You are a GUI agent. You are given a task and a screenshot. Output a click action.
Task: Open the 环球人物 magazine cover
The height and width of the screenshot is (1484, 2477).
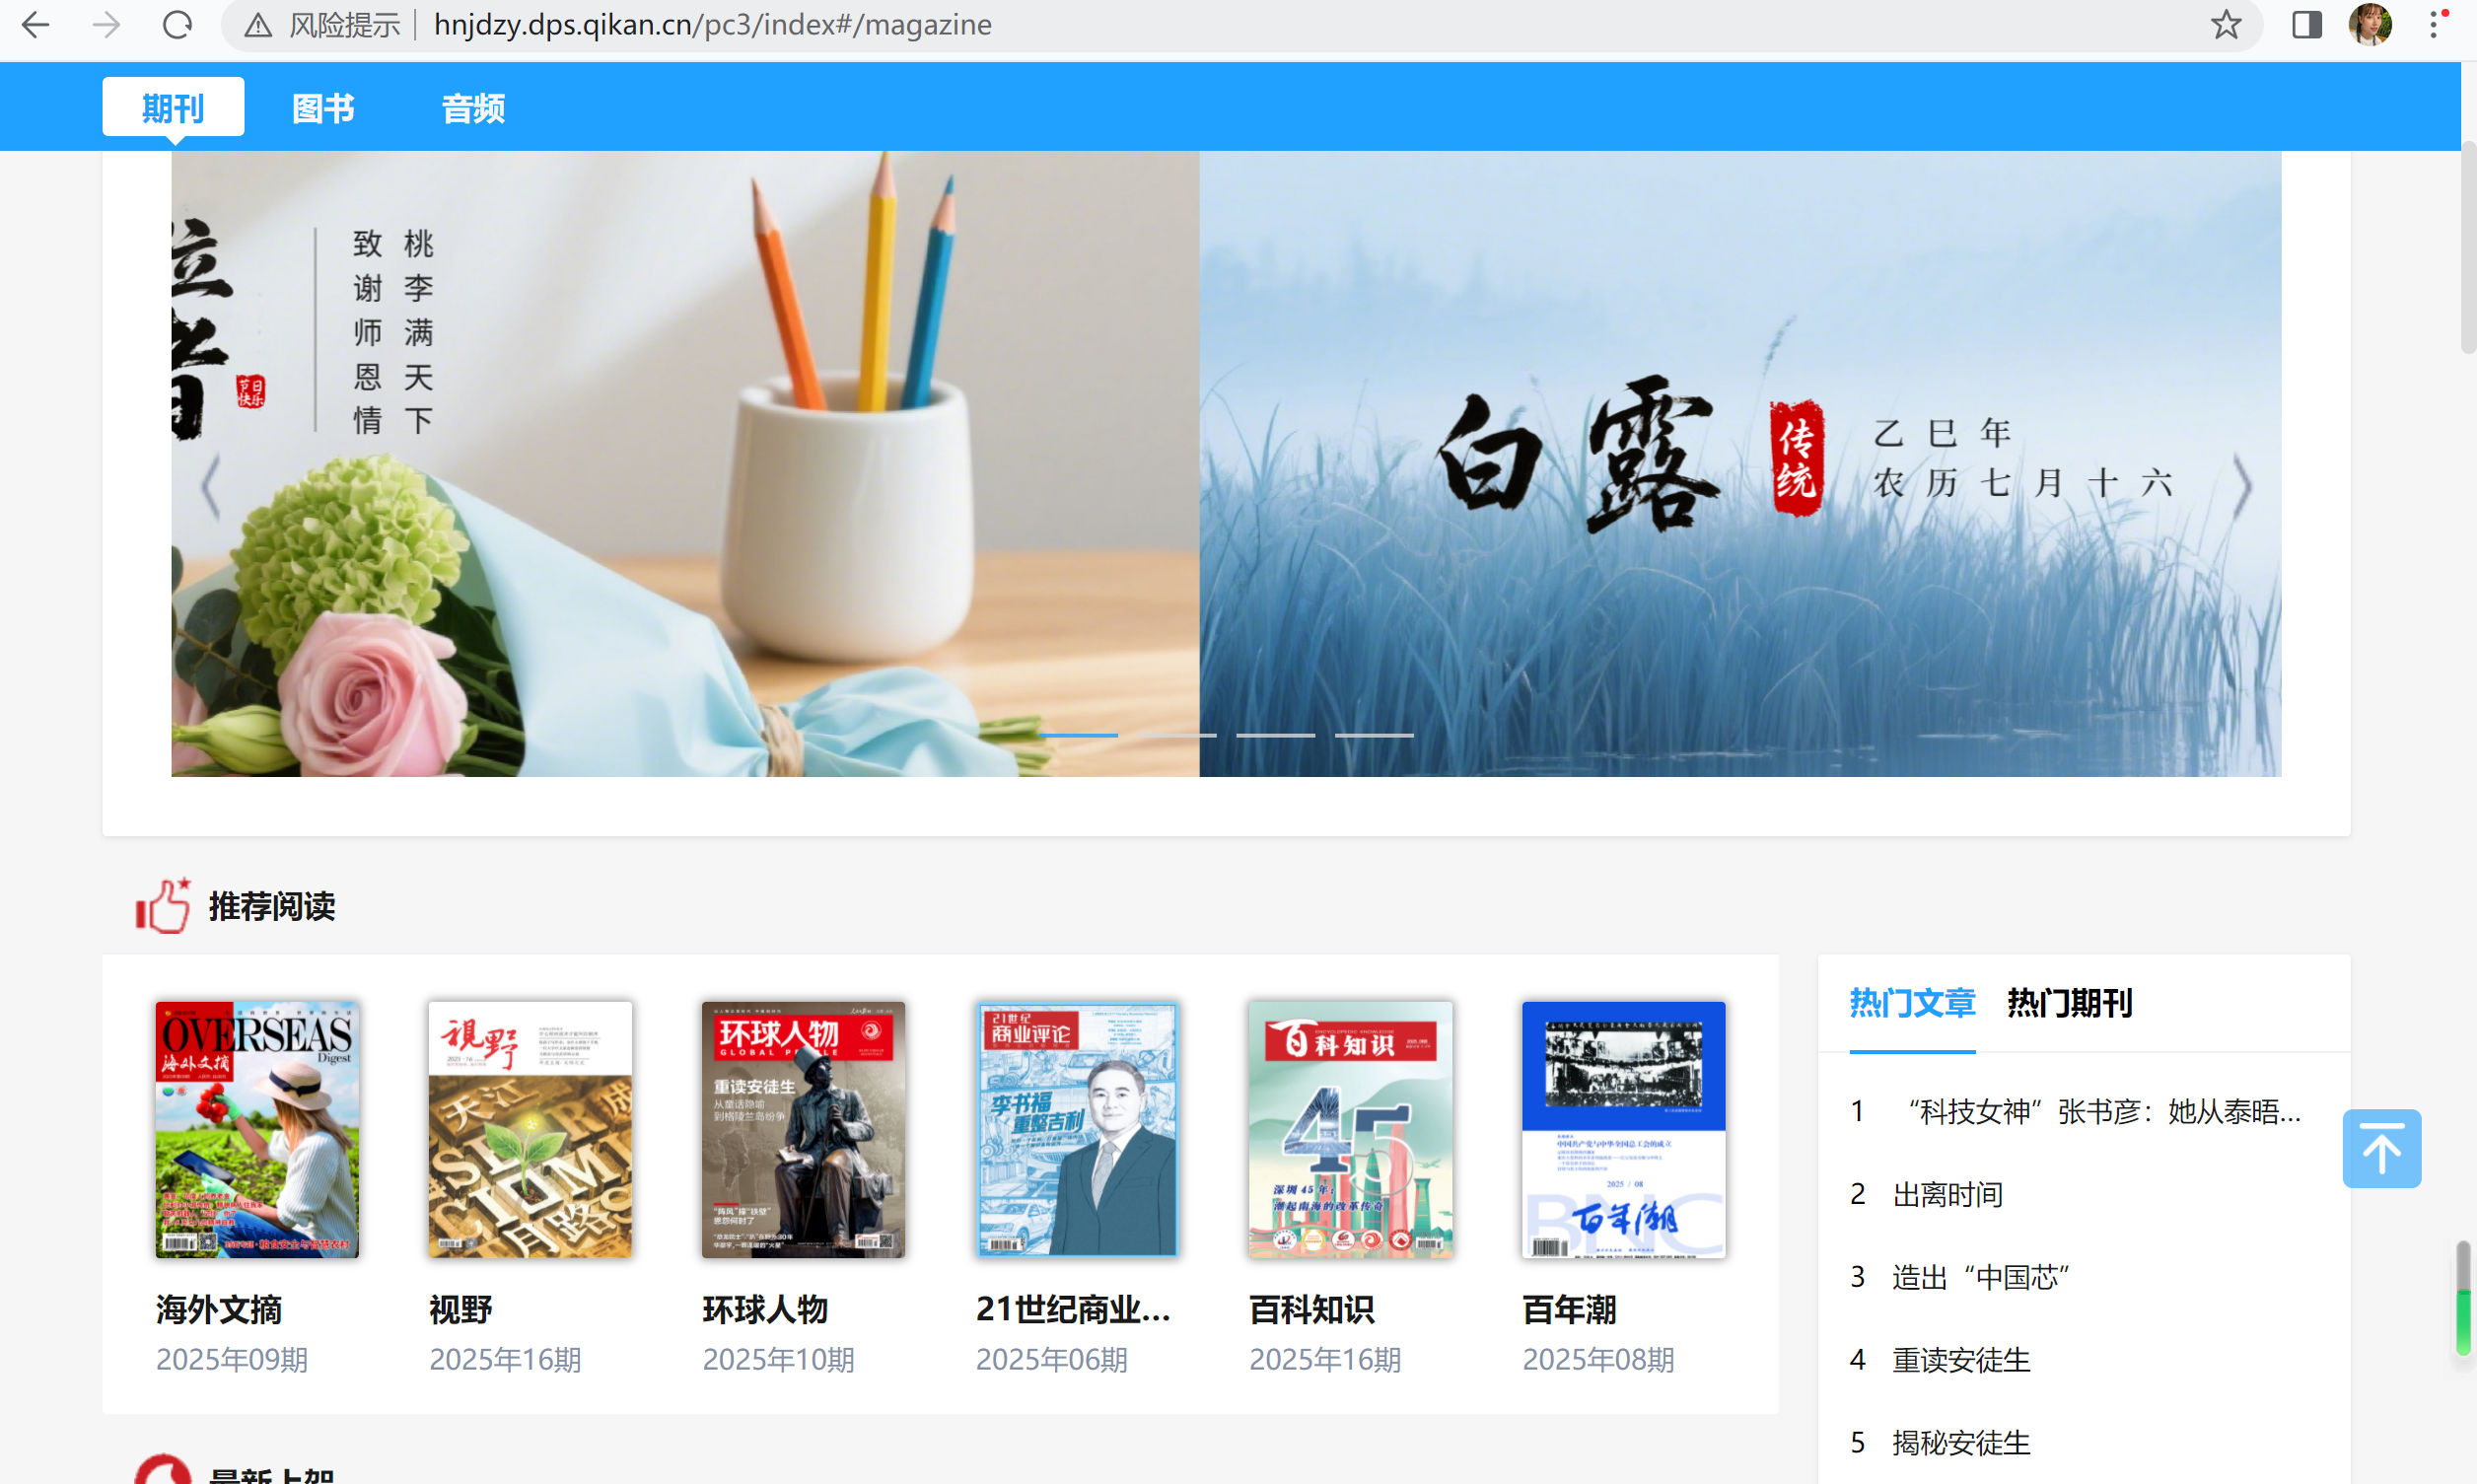pyautogui.click(x=803, y=1130)
